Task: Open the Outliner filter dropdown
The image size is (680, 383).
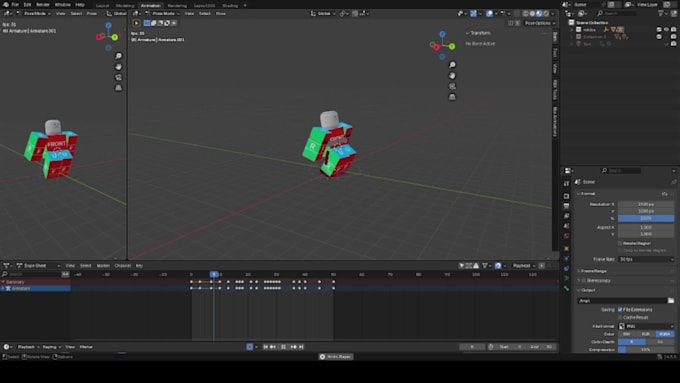Action: coord(662,13)
